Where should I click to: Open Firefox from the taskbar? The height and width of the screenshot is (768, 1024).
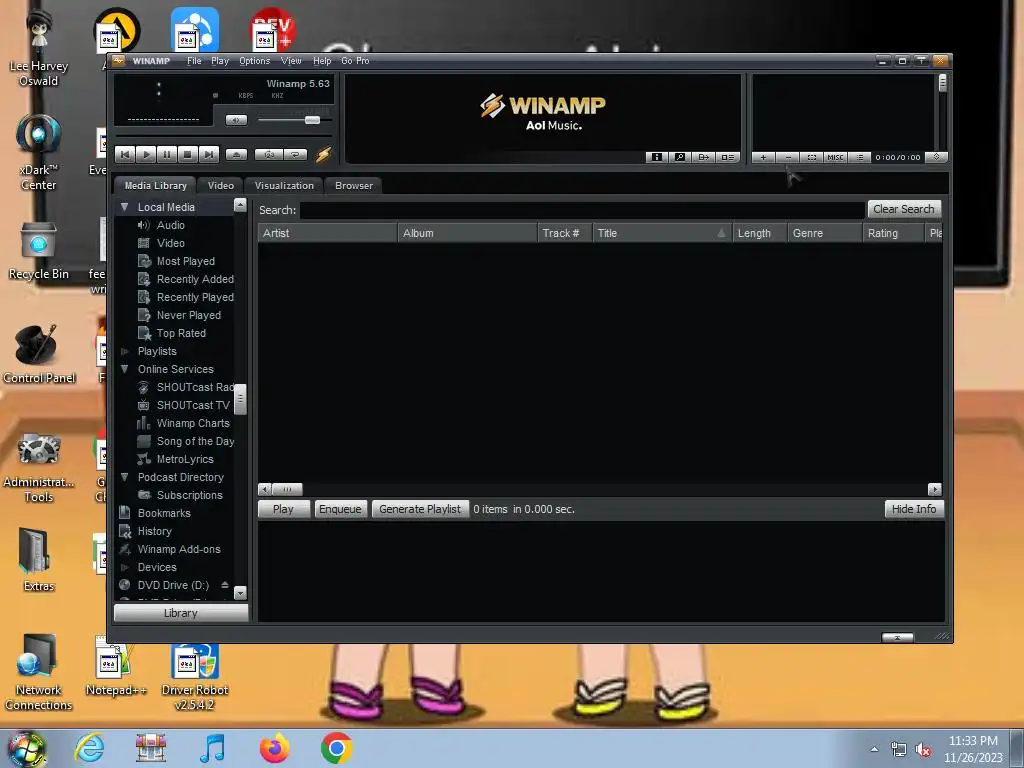click(275, 748)
